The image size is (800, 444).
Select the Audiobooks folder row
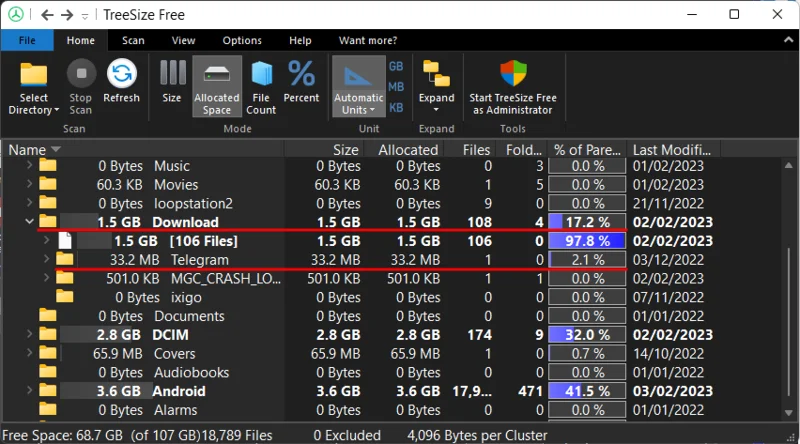tap(391, 372)
